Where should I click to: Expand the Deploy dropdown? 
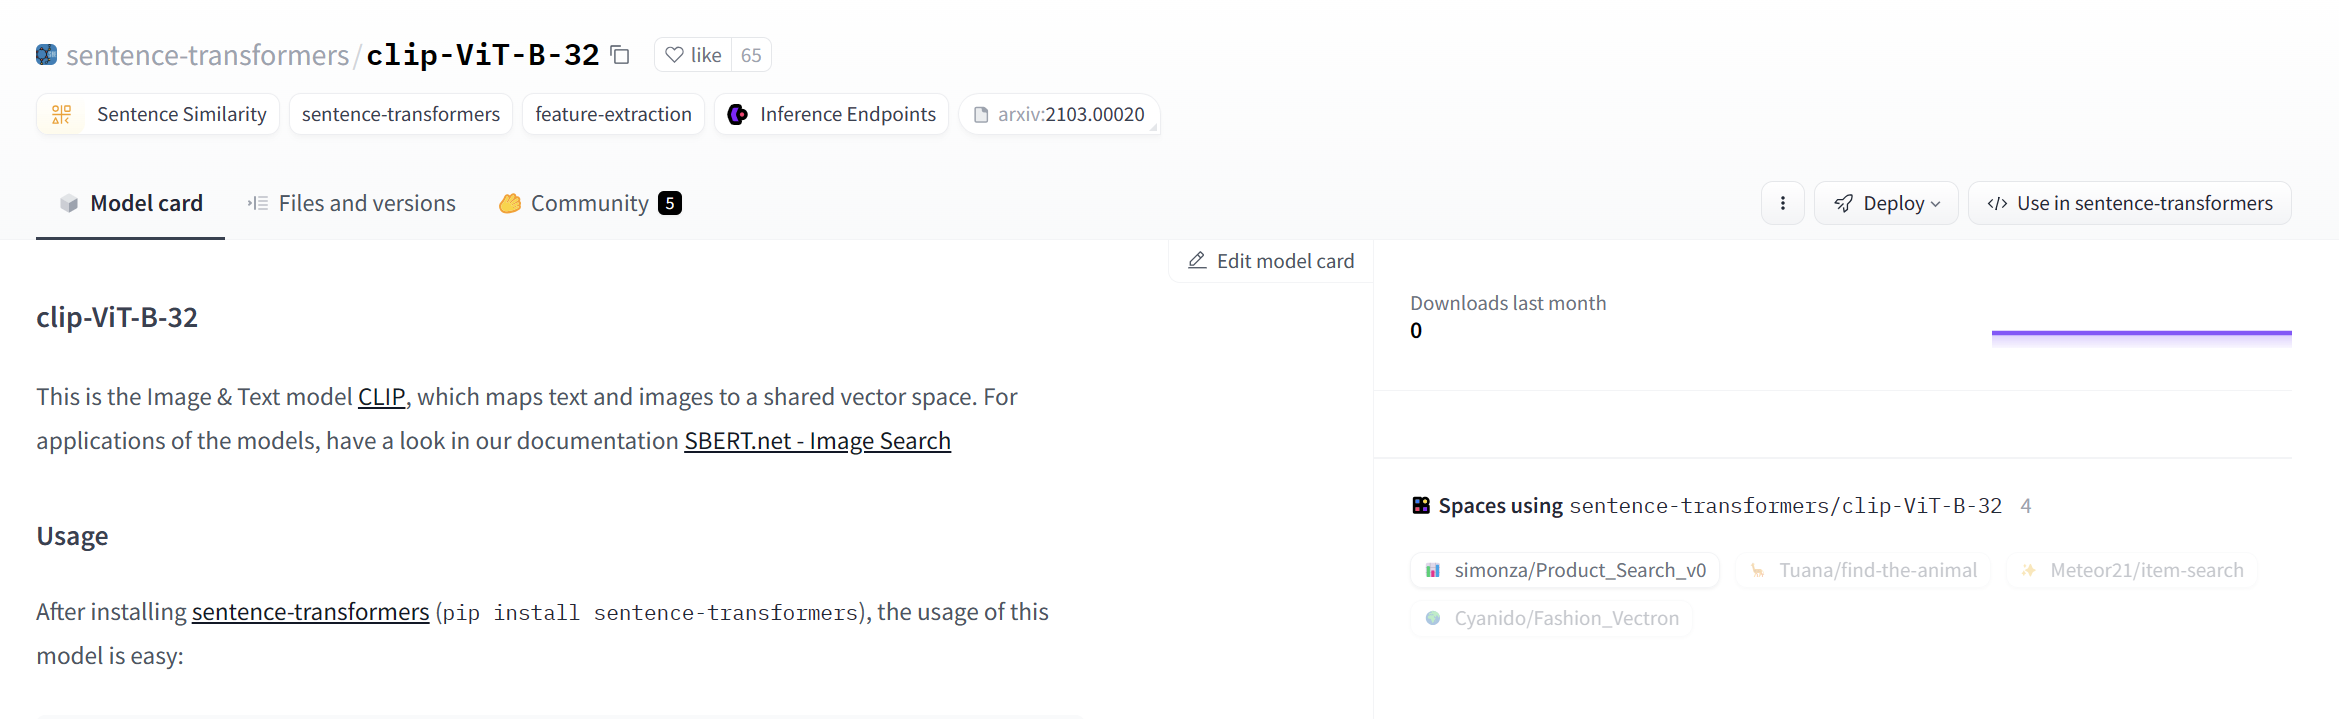[x=1886, y=203]
